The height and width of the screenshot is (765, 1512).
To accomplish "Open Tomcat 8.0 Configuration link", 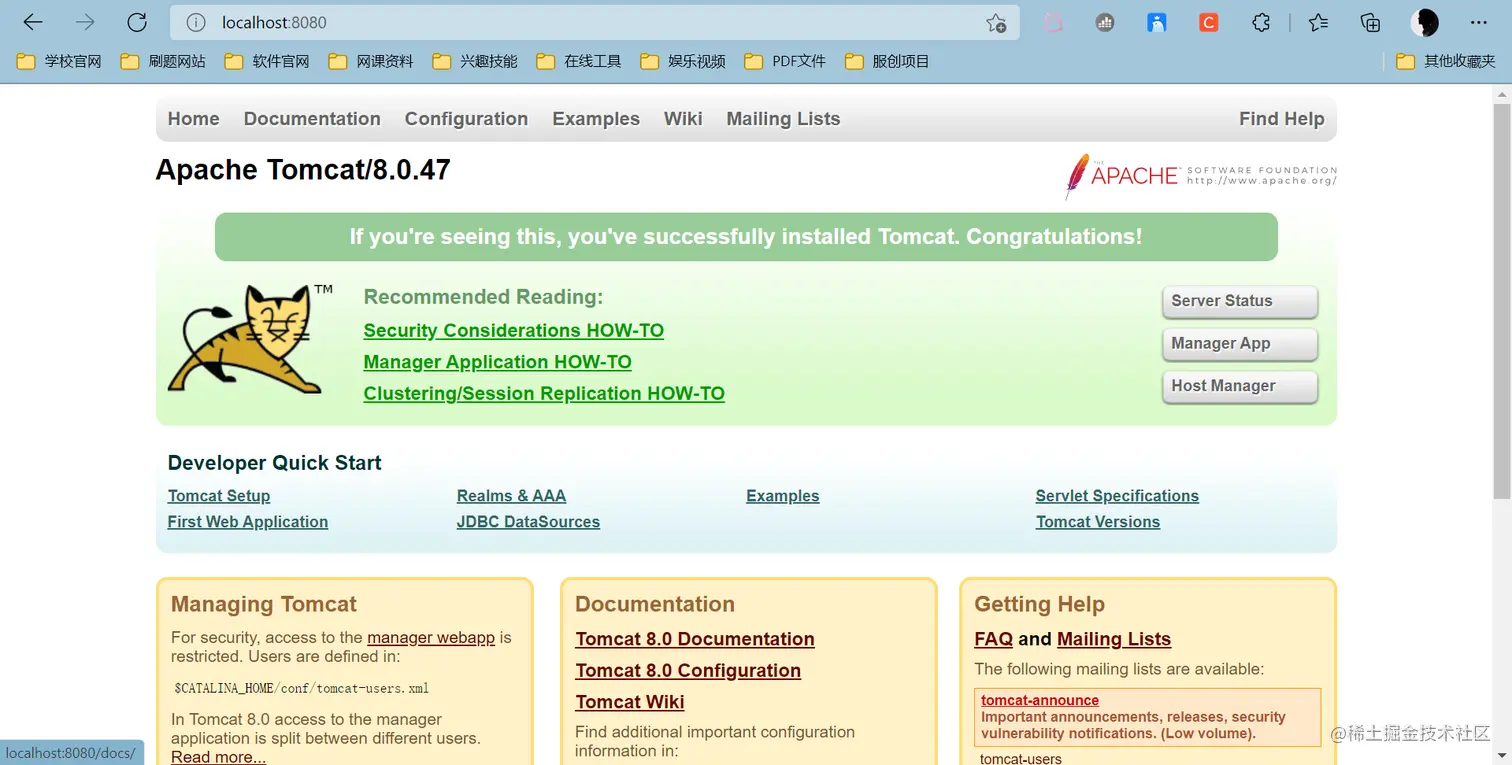I will click(x=688, y=671).
